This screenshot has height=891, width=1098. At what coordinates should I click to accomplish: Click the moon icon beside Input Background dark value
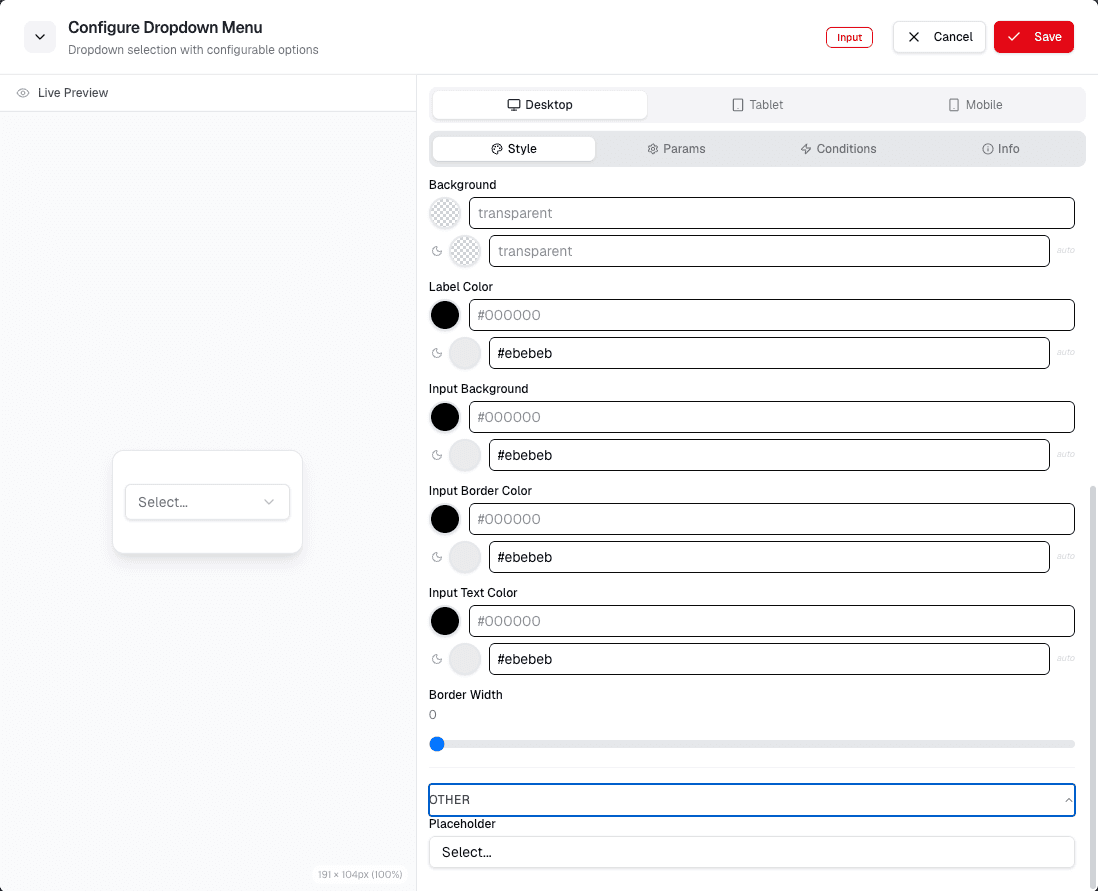(x=437, y=455)
